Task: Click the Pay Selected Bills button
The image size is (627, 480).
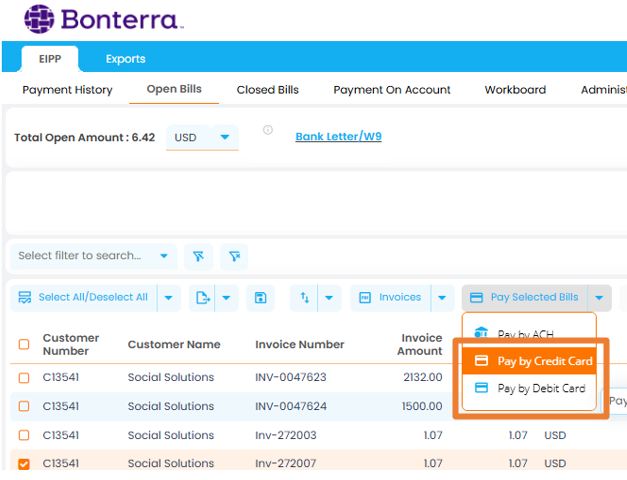Action: [525, 298]
